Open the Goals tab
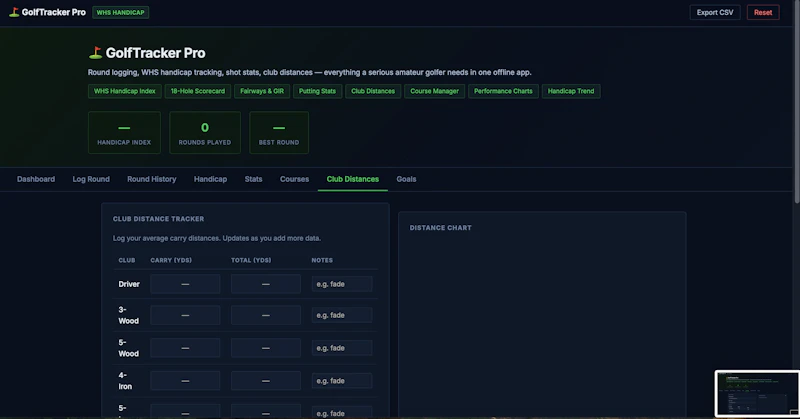The image size is (800, 419). point(406,179)
